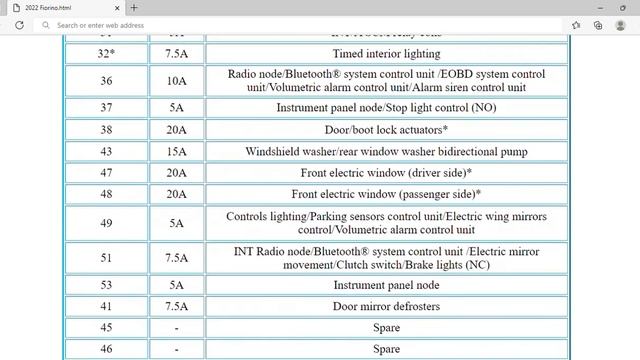Image resolution: width=640 pixels, height=360 pixels.
Task: Click the 'Spare' cell in row 45
Action: click(387, 328)
